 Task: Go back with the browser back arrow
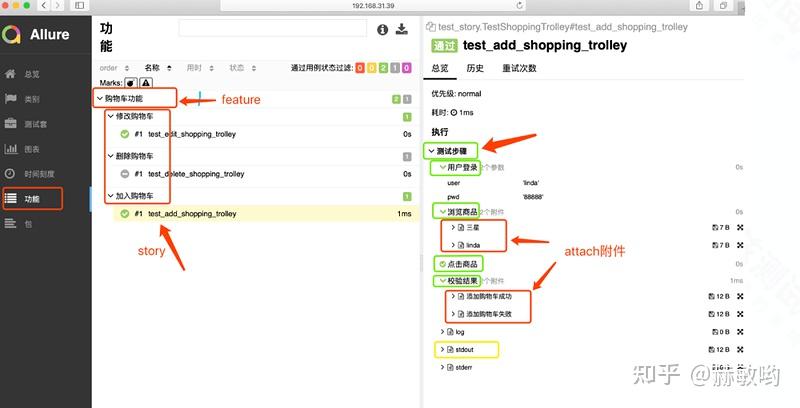44,5
